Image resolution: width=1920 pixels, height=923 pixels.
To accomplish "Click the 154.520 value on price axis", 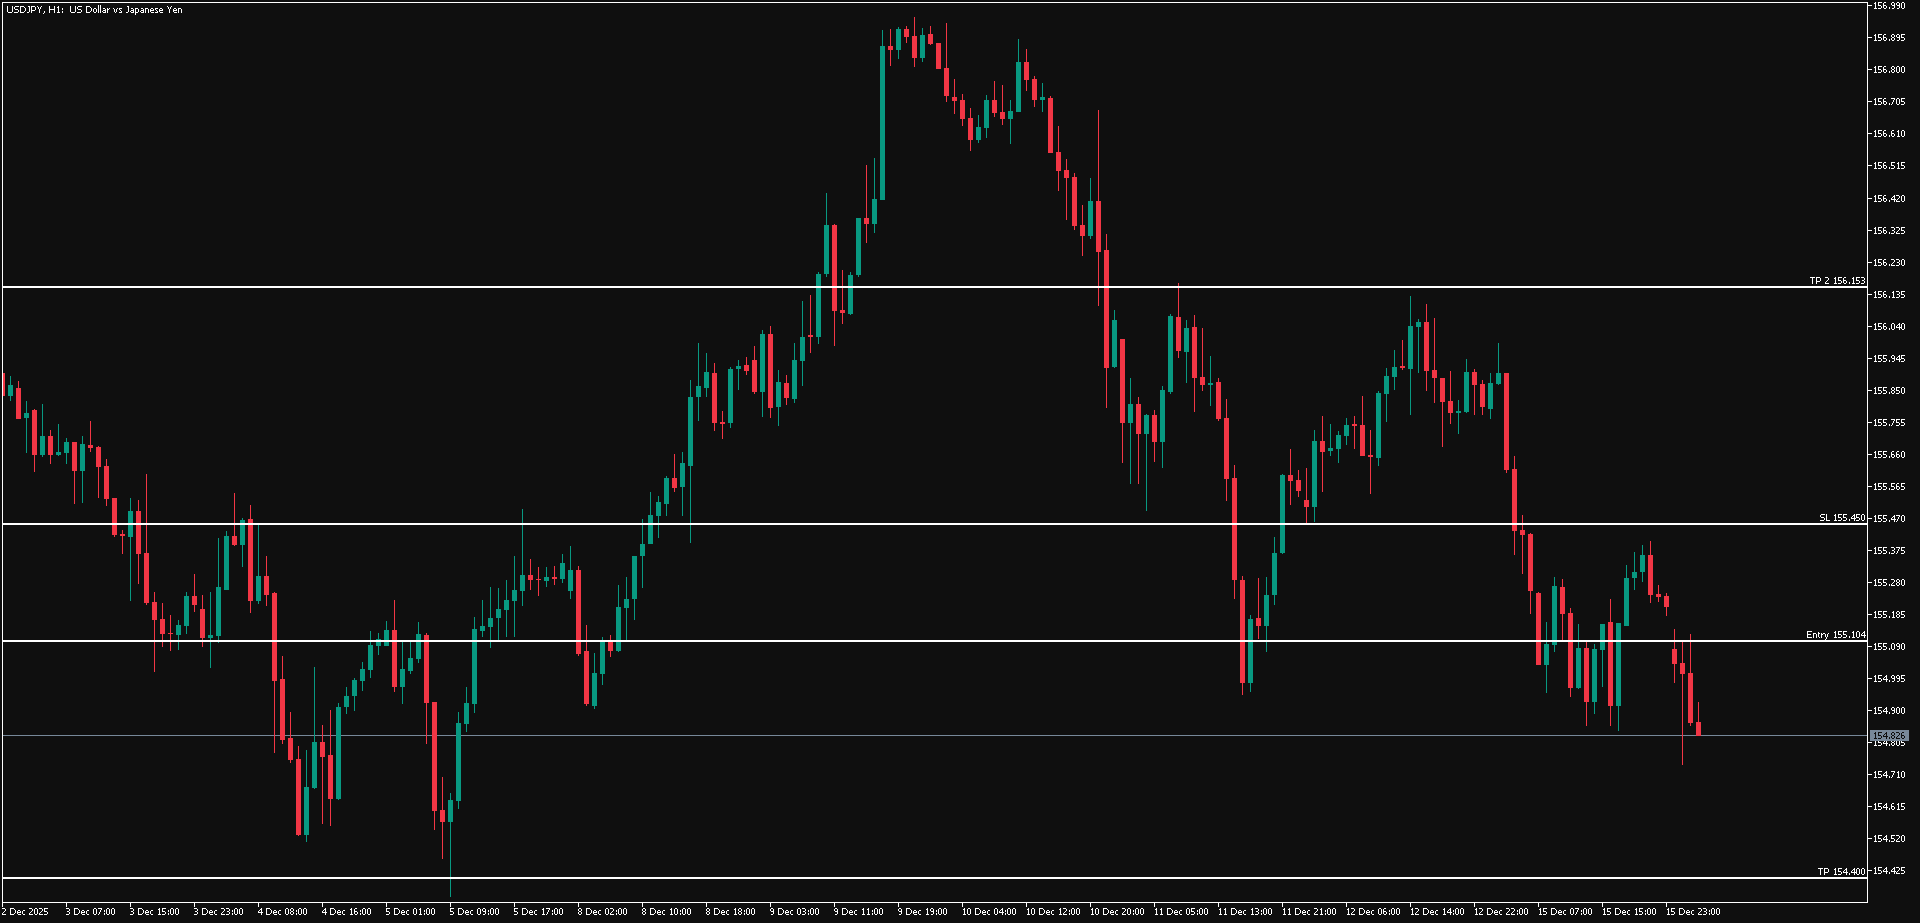I will click(1889, 839).
